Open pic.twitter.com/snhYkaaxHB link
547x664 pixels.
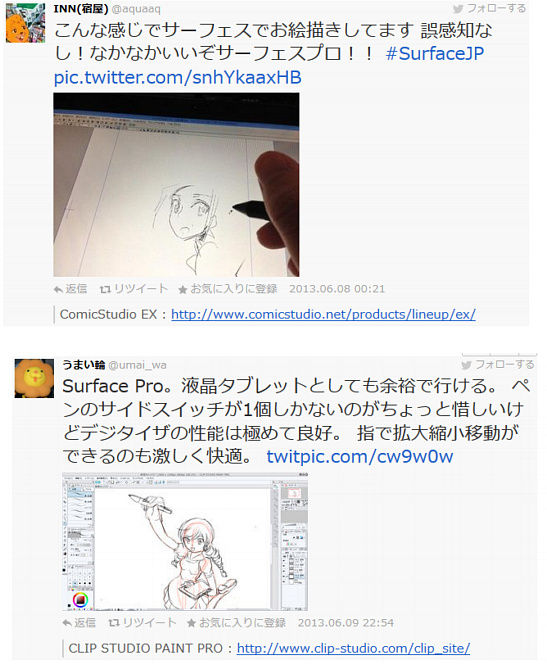click(177, 77)
